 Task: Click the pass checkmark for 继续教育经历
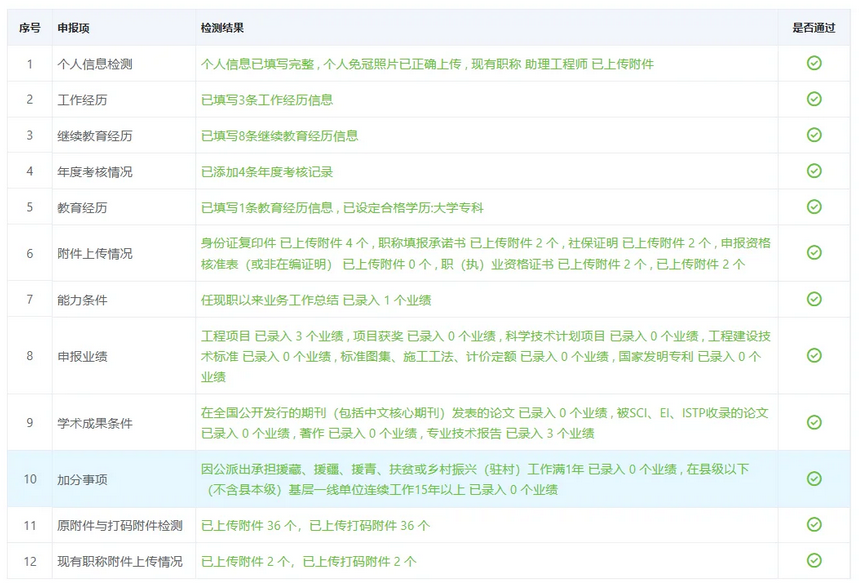pos(814,135)
